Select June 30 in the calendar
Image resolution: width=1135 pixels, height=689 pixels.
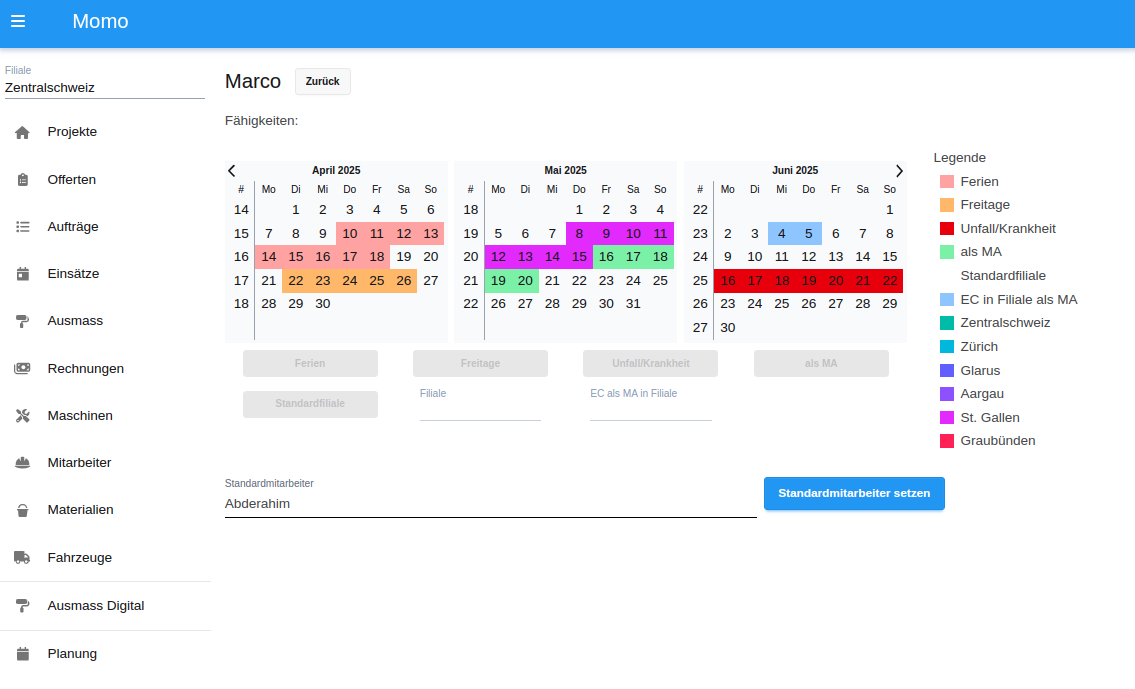coord(728,327)
